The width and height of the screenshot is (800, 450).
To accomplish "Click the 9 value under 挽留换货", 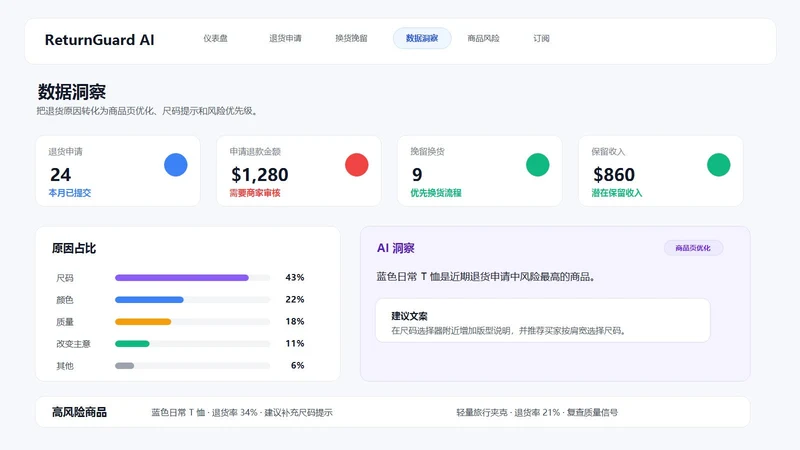I will click(x=417, y=175).
